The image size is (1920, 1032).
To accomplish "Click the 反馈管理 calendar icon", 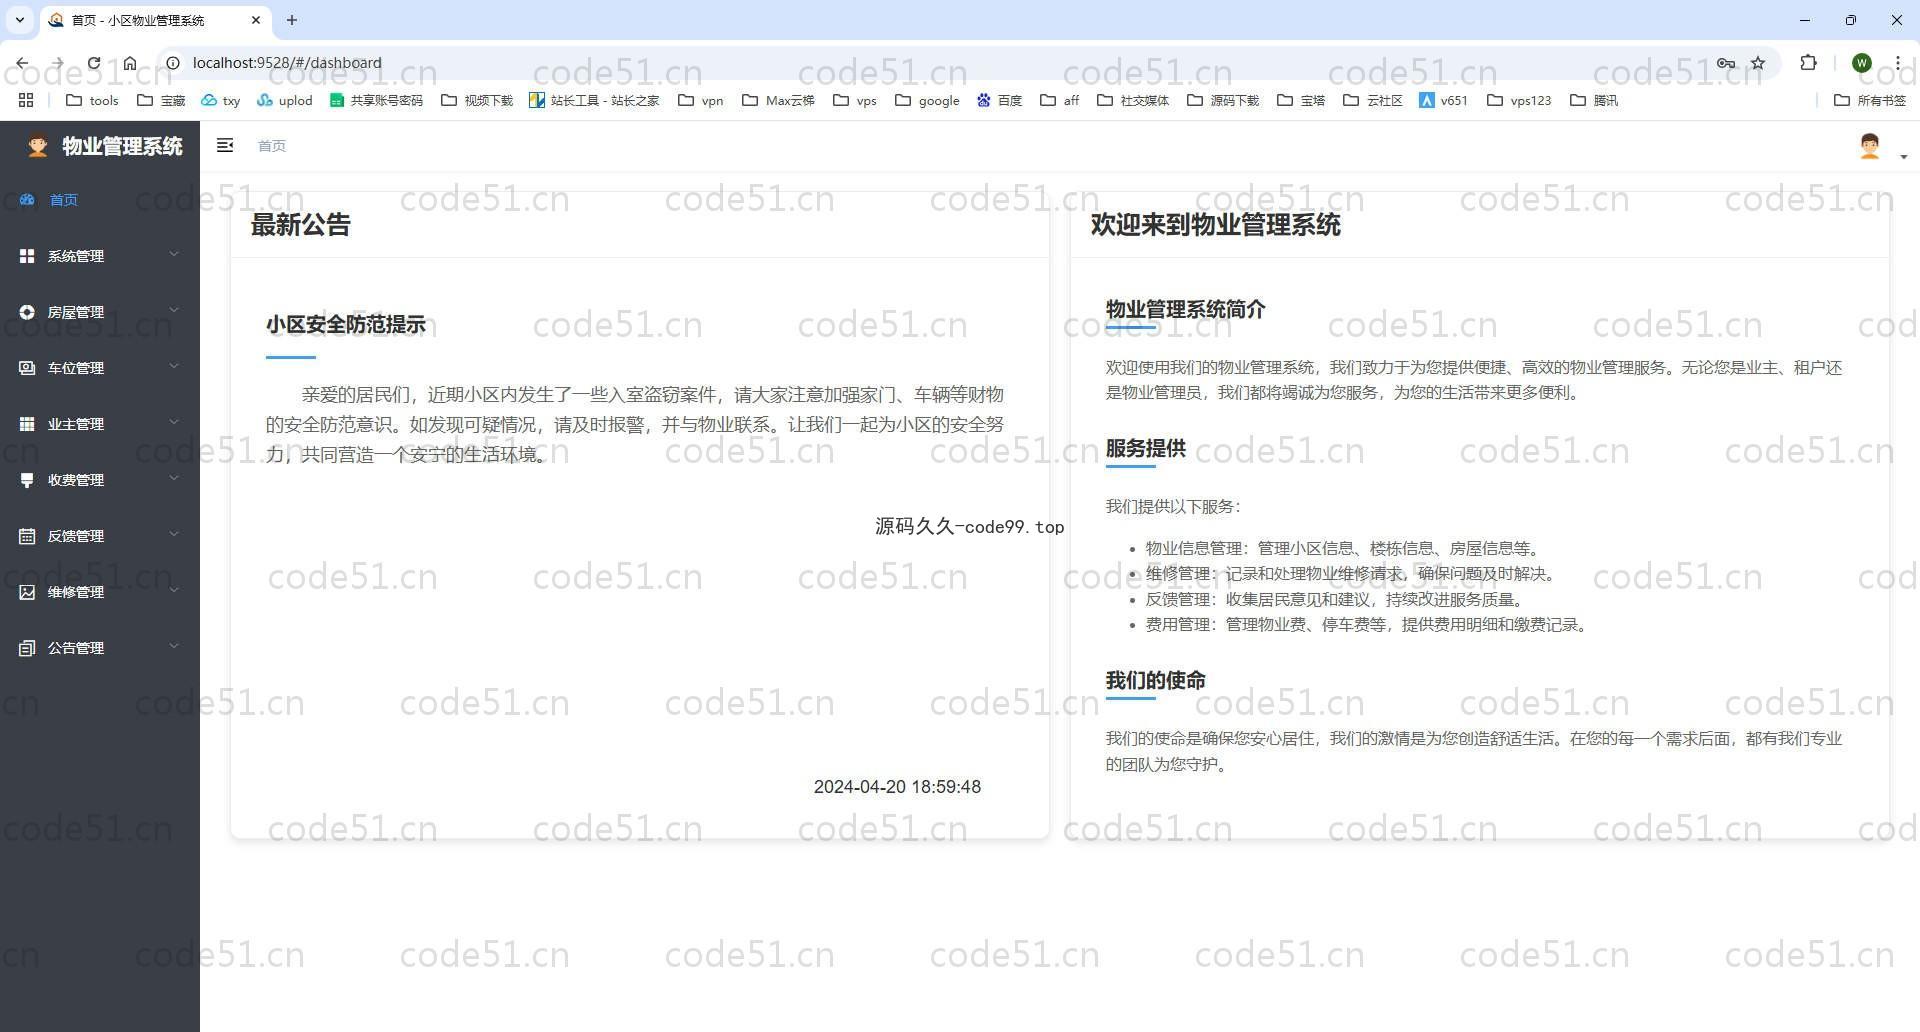I will [x=27, y=536].
